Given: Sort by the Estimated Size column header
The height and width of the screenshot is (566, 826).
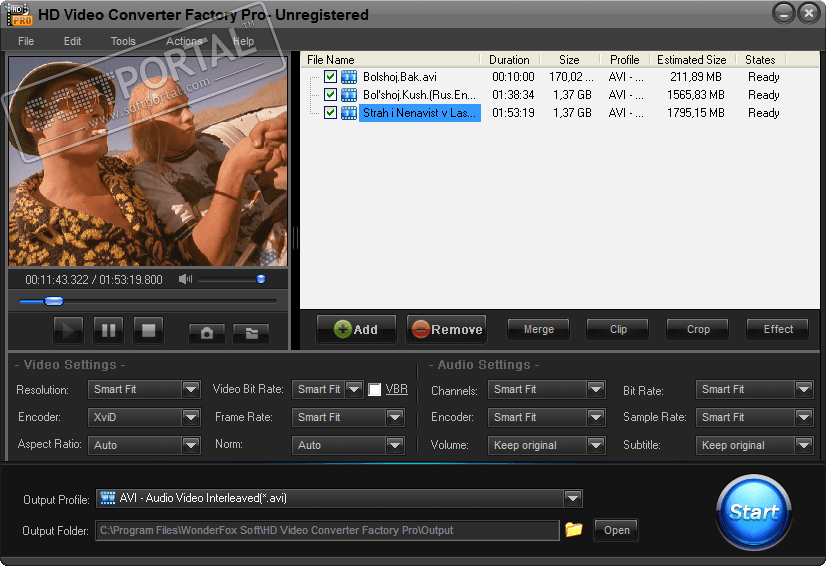Looking at the screenshot, I should (692, 60).
